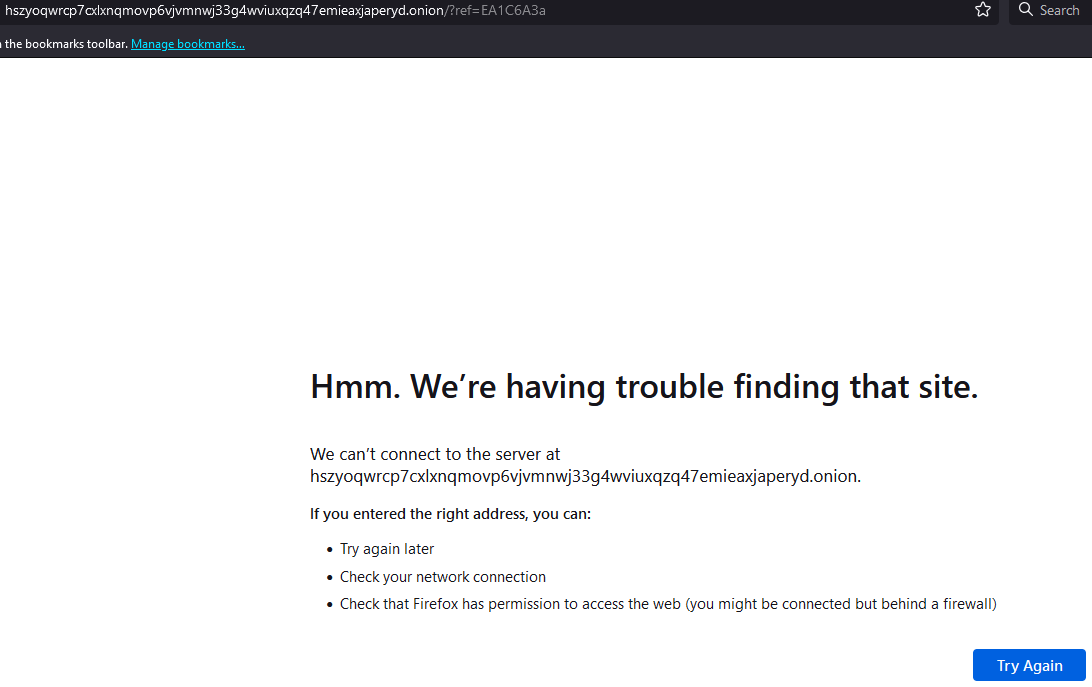Screen dimensions: 1092x687
Task: Click the onion address in the error message
Action: [585, 477]
